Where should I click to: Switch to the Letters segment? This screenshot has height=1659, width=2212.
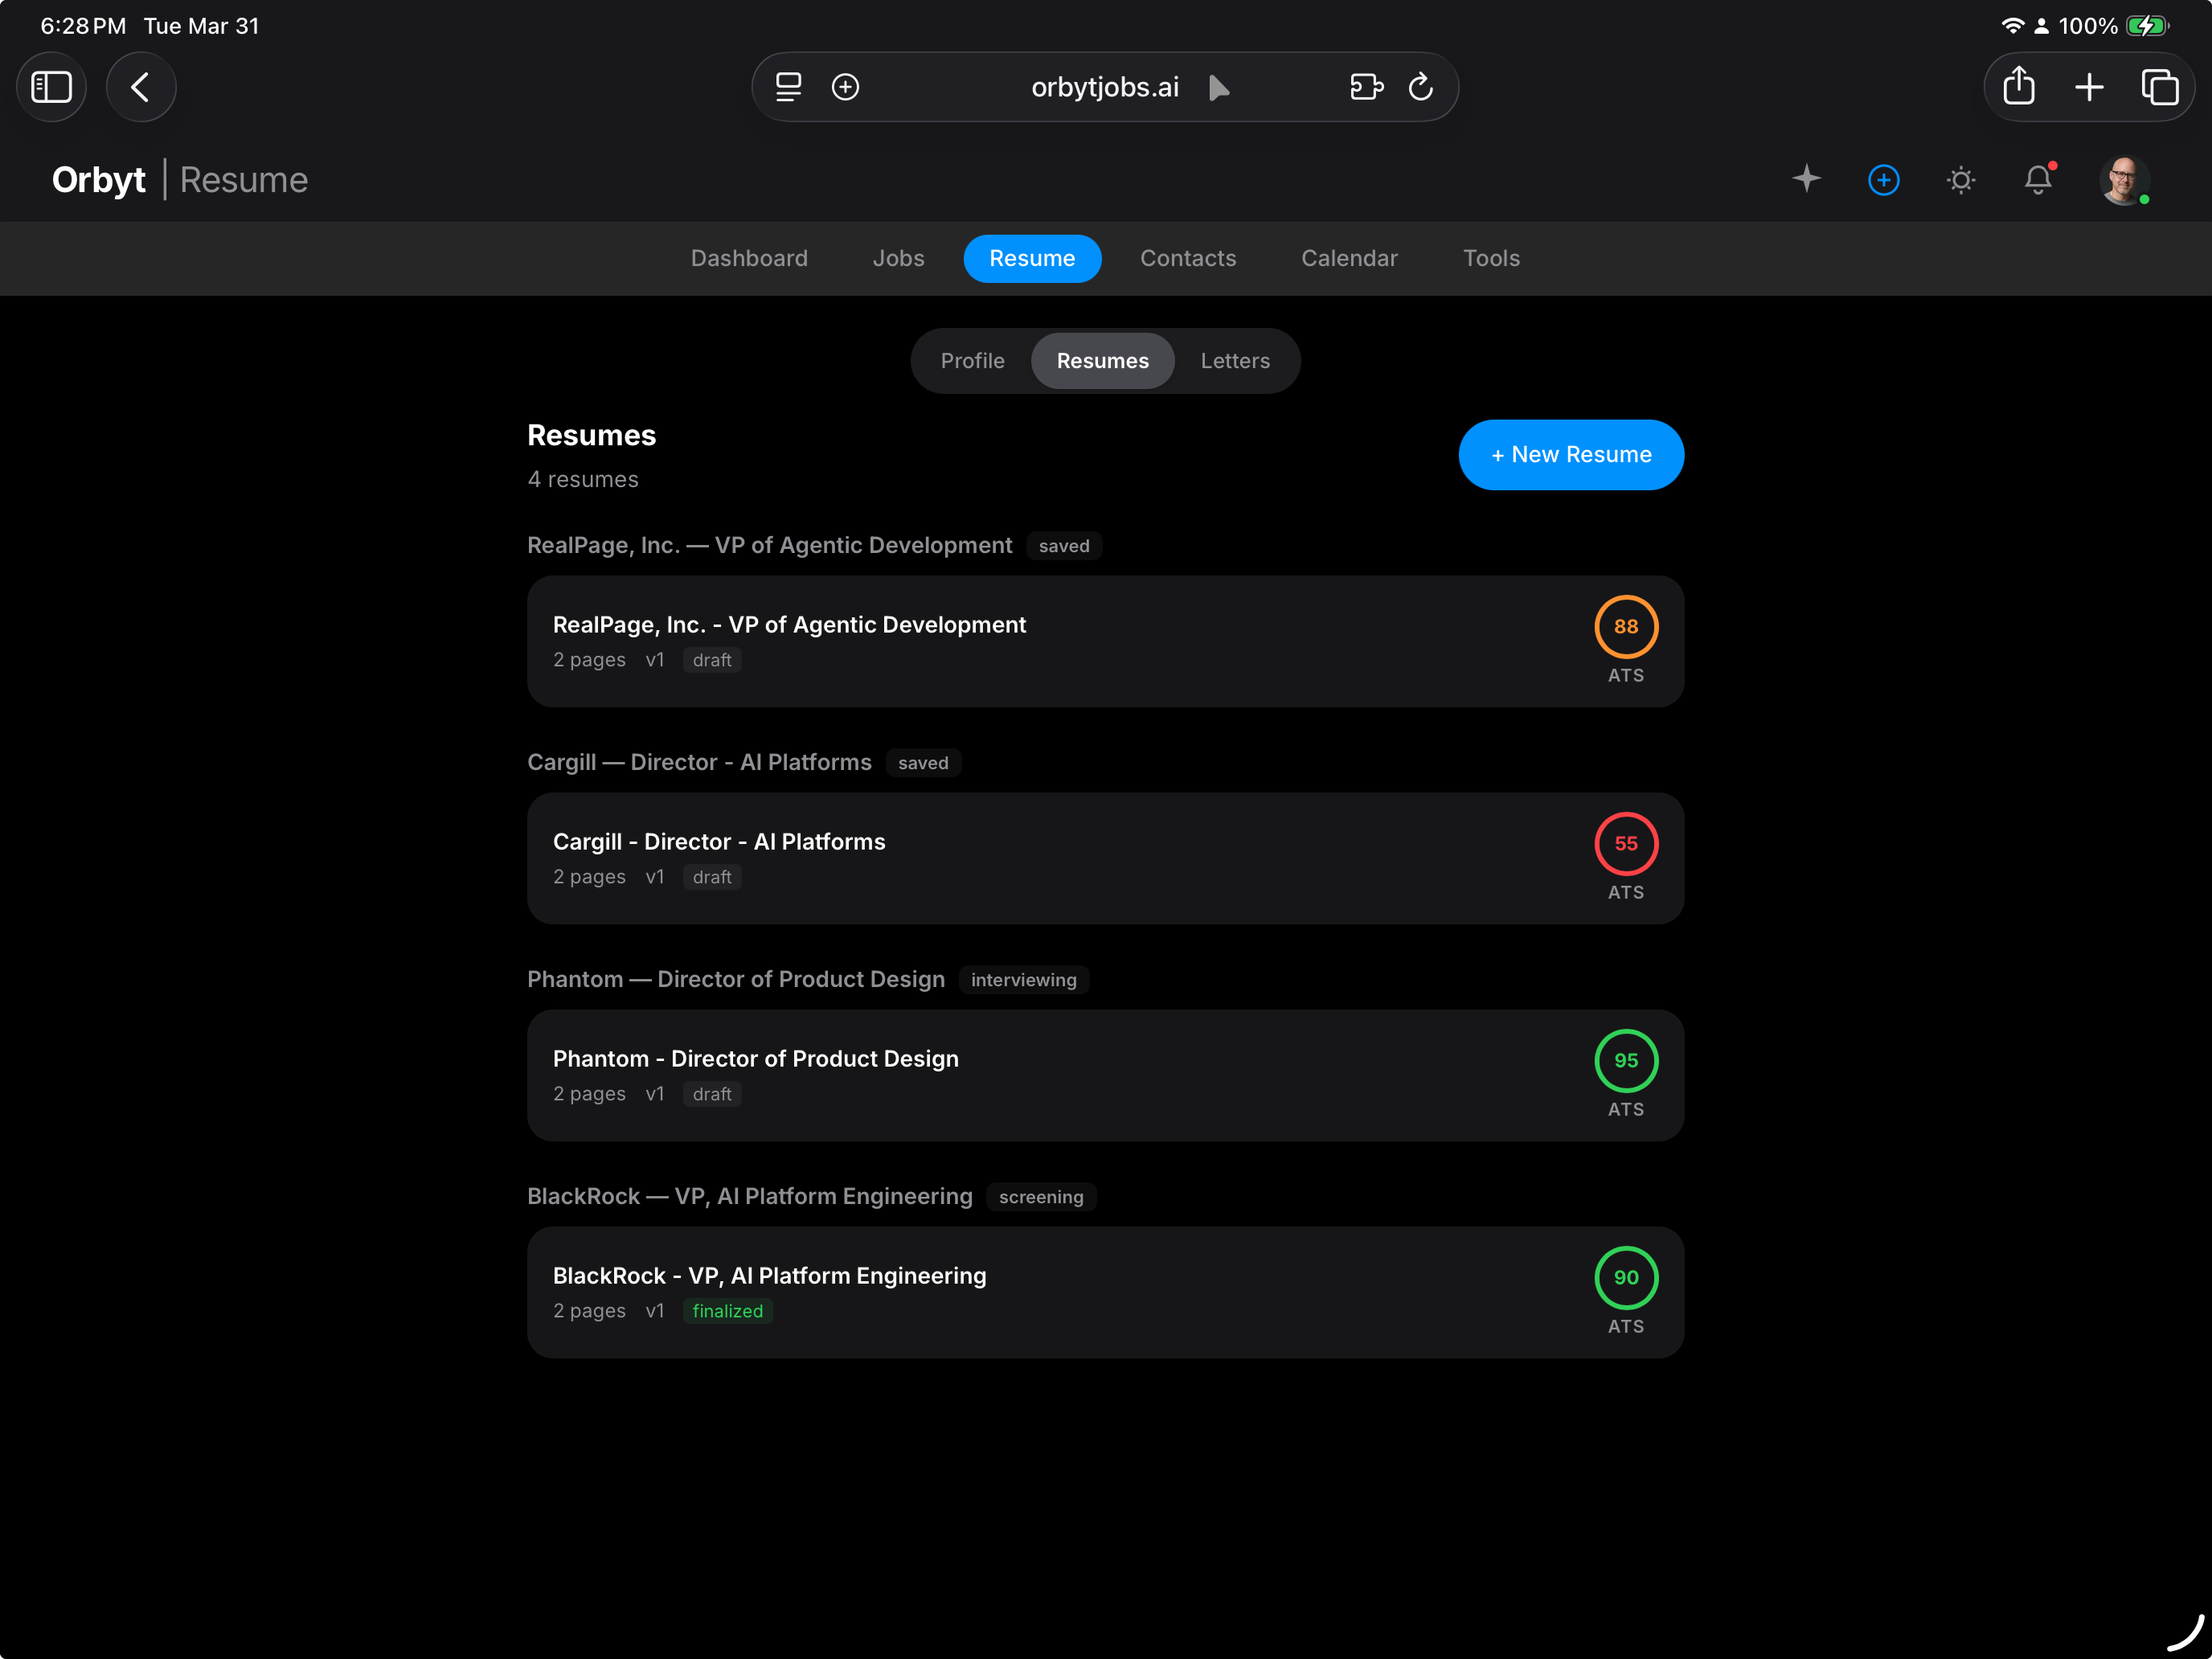(x=1234, y=361)
